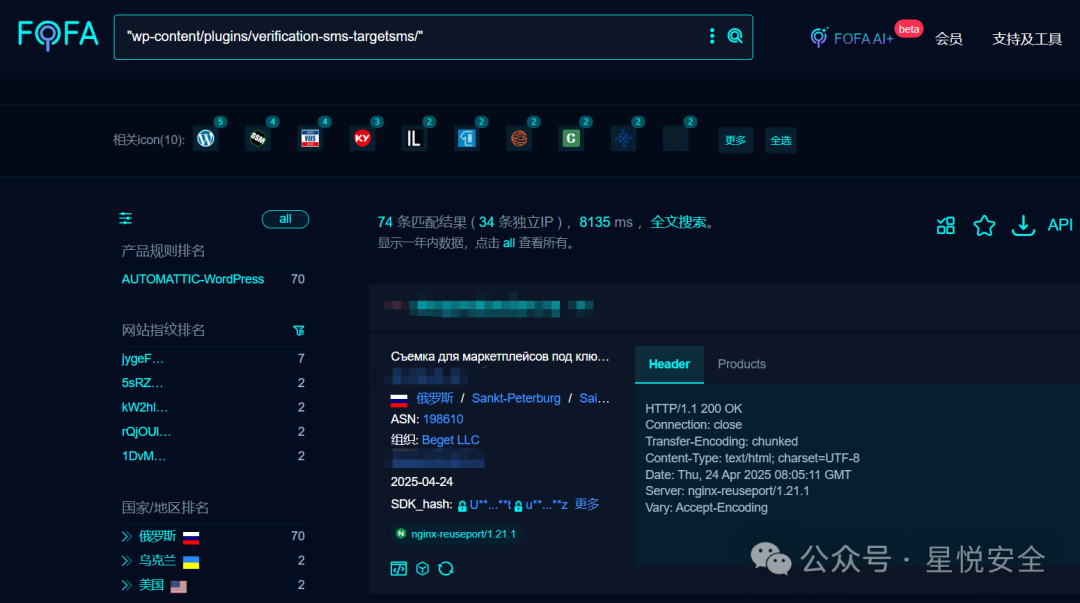Select the IL related icon

414,139
